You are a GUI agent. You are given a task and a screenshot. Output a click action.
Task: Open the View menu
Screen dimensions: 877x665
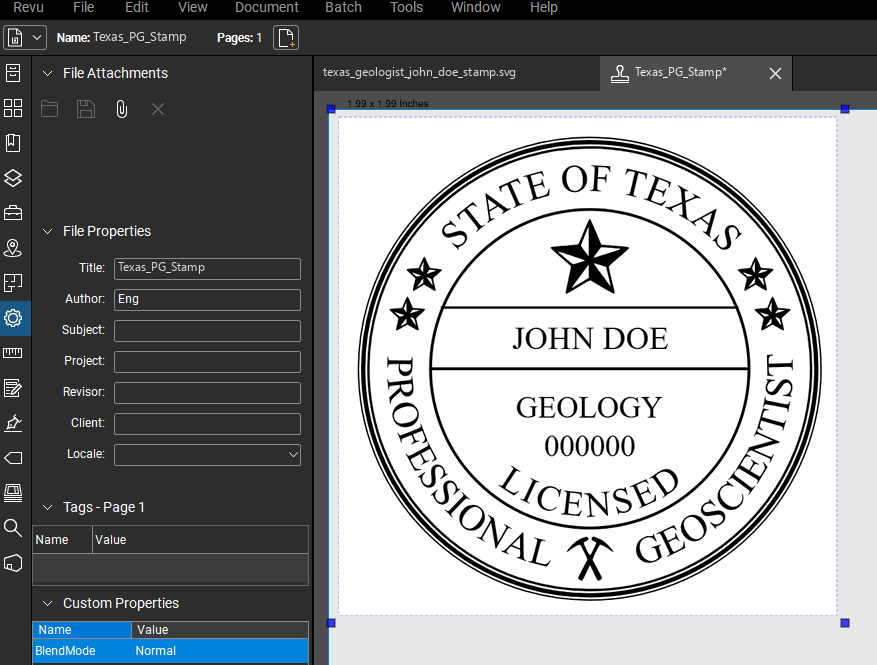(x=192, y=7)
